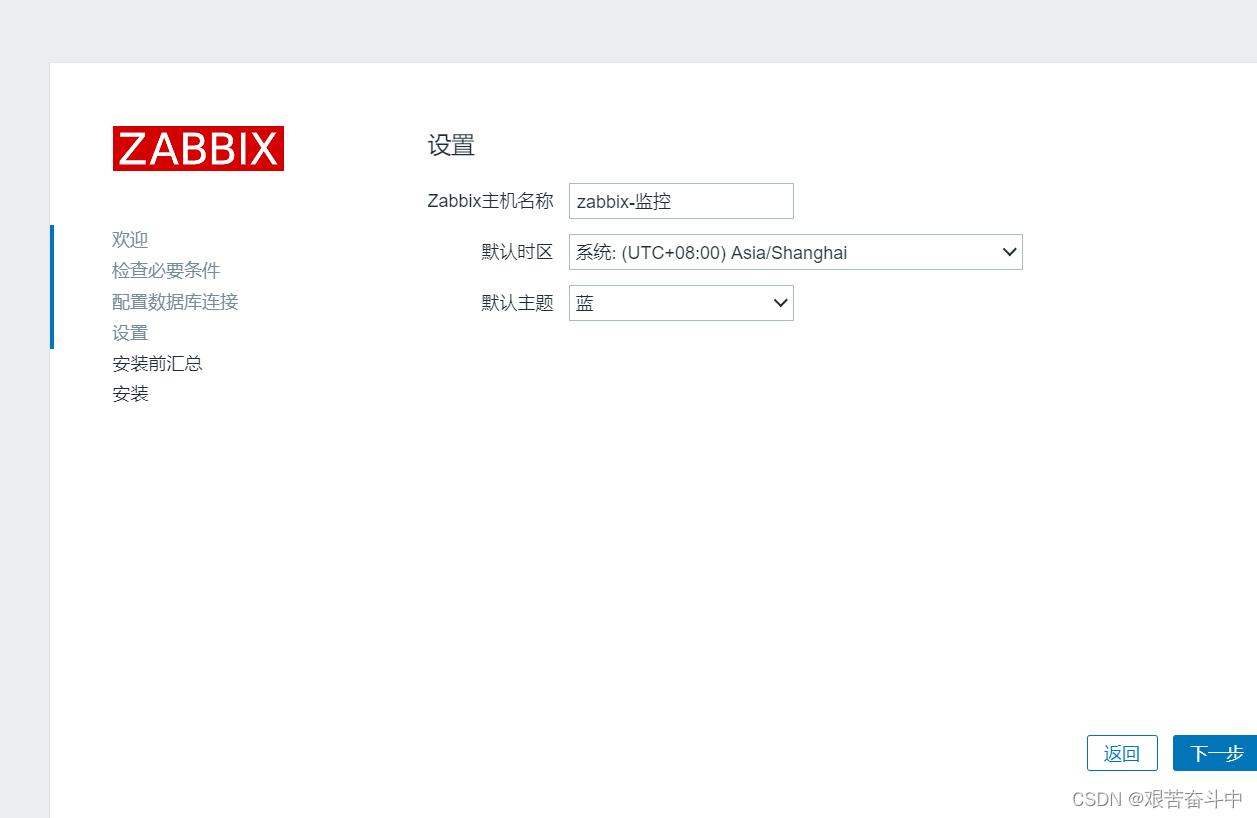Image resolution: width=1257 pixels, height=818 pixels.
Task: Open the 安装前汇总 step
Action: pos(157,363)
